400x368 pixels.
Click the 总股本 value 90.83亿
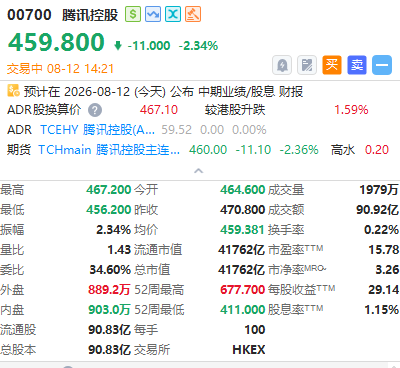point(109,350)
